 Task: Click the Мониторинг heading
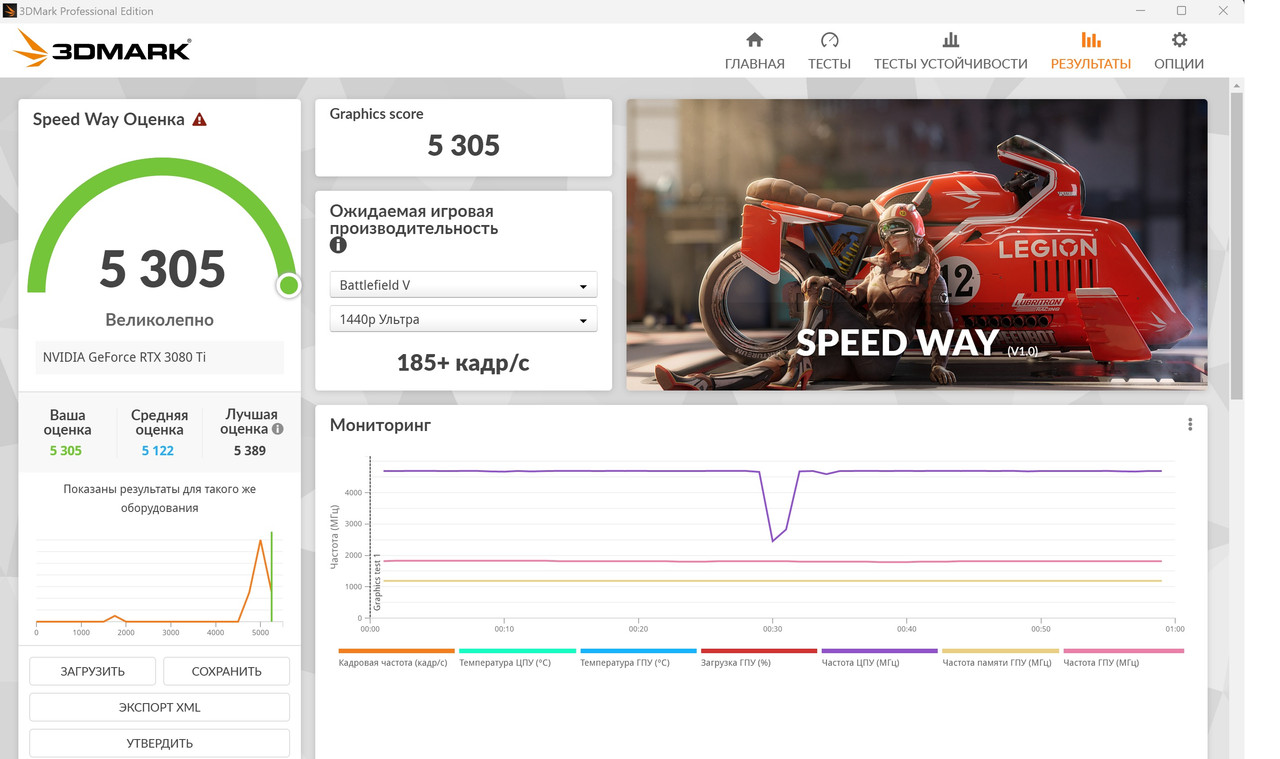pyautogui.click(x=380, y=425)
